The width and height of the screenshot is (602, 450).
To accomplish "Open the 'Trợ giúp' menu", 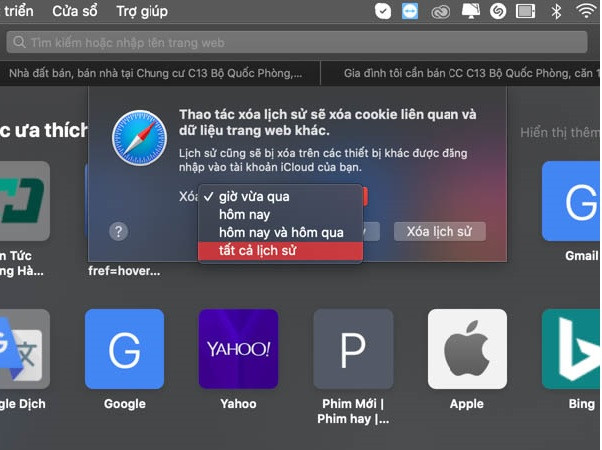I will [142, 11].
